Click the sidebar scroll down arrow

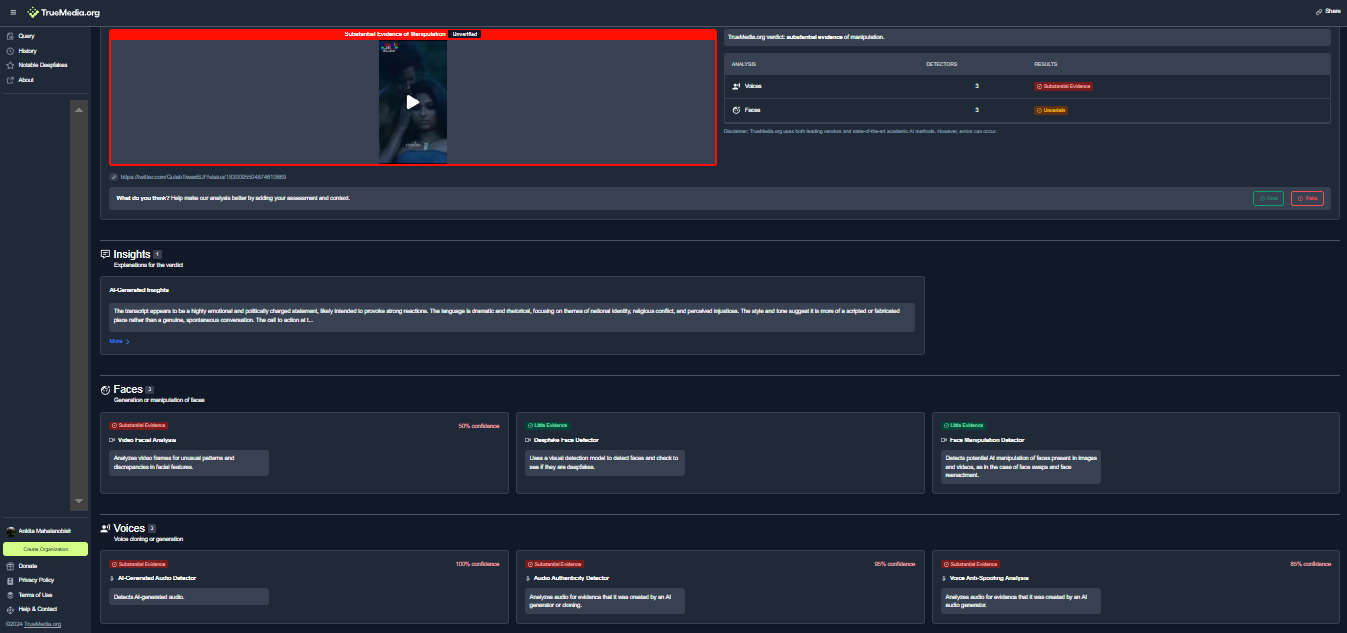tap(79, 500)
